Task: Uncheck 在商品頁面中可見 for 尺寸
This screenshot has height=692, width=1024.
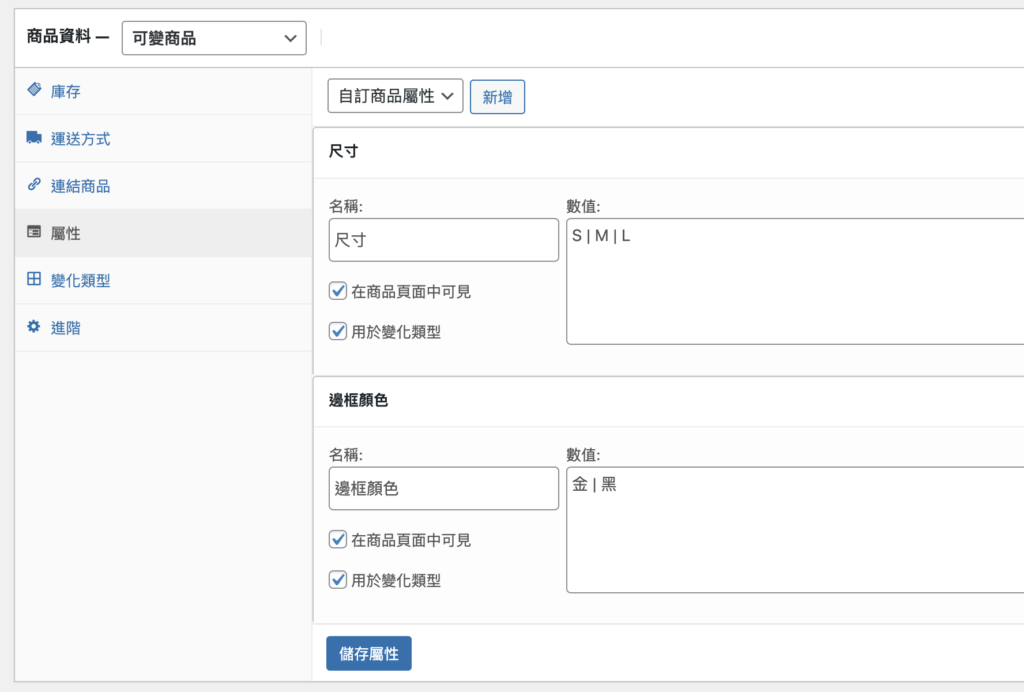Action: (x=338, y=290)
